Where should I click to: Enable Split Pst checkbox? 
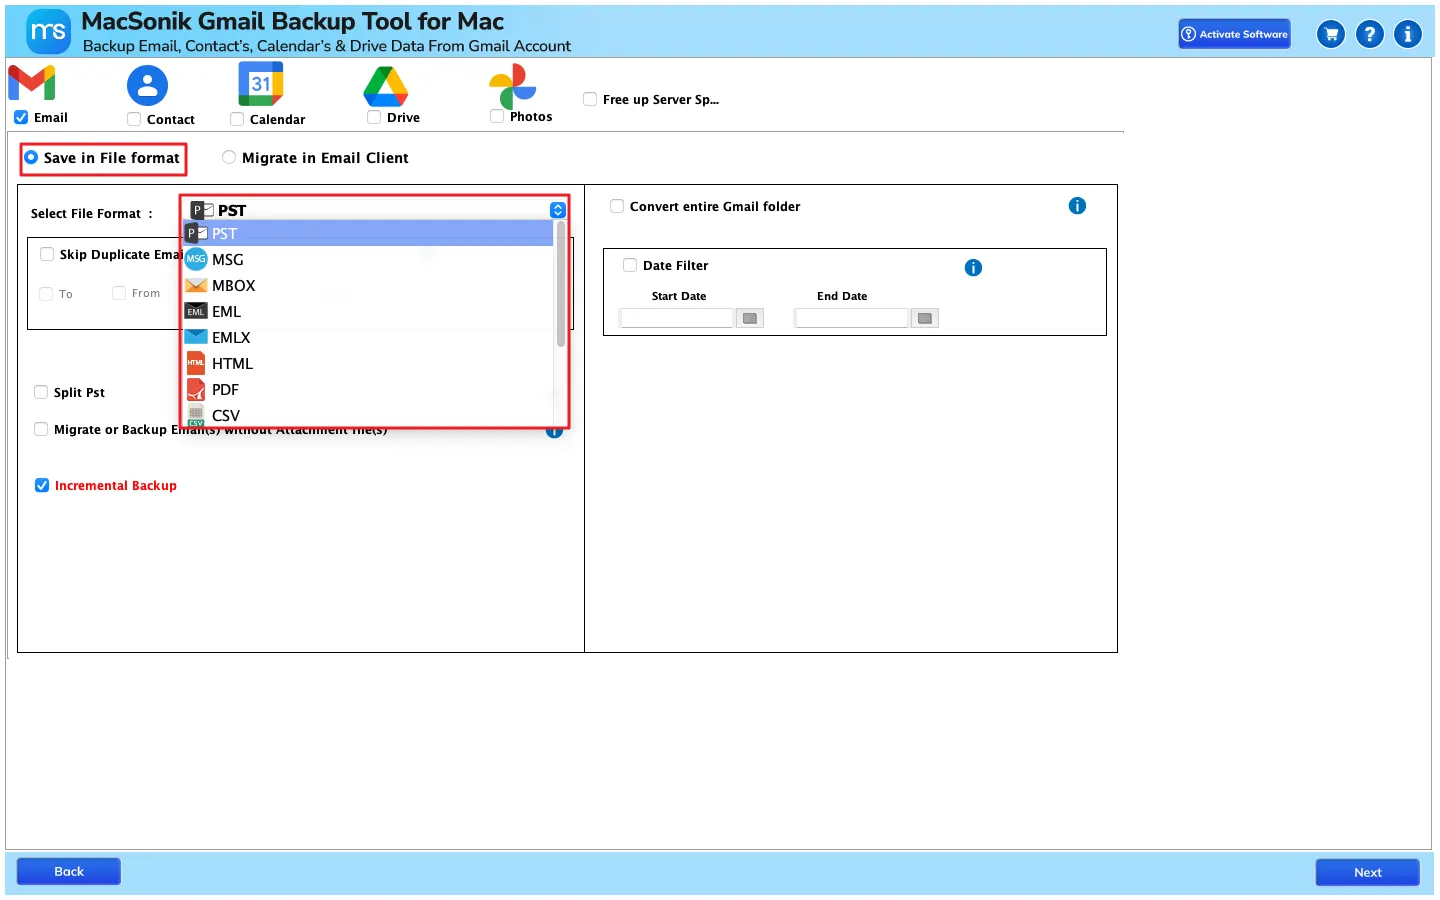coord(41,392)
